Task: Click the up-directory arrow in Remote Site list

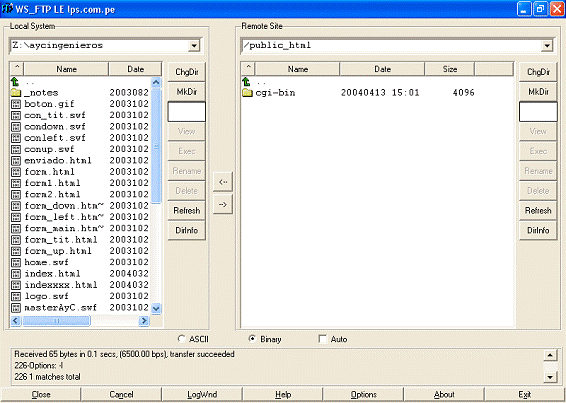Action: (246, 81)
